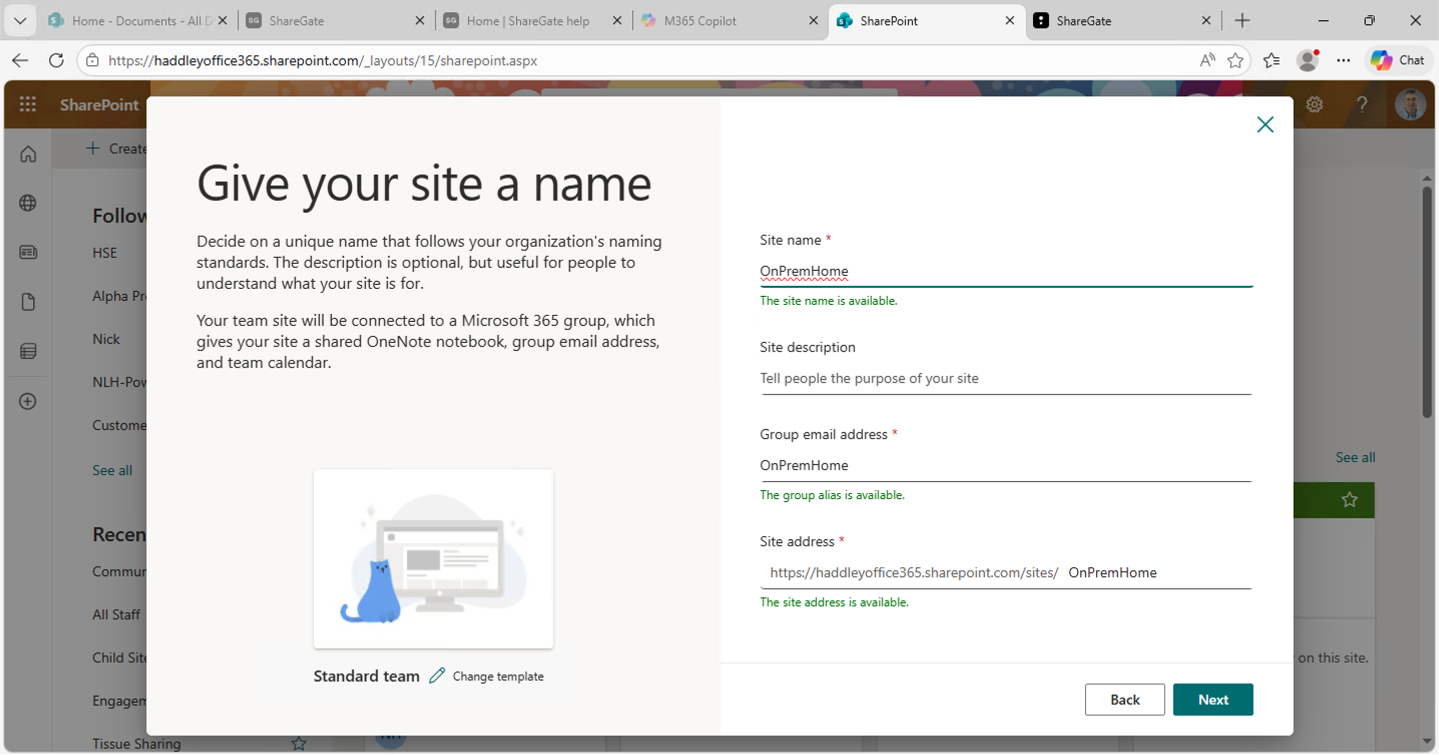View site information lock icon

coord(92,60)
